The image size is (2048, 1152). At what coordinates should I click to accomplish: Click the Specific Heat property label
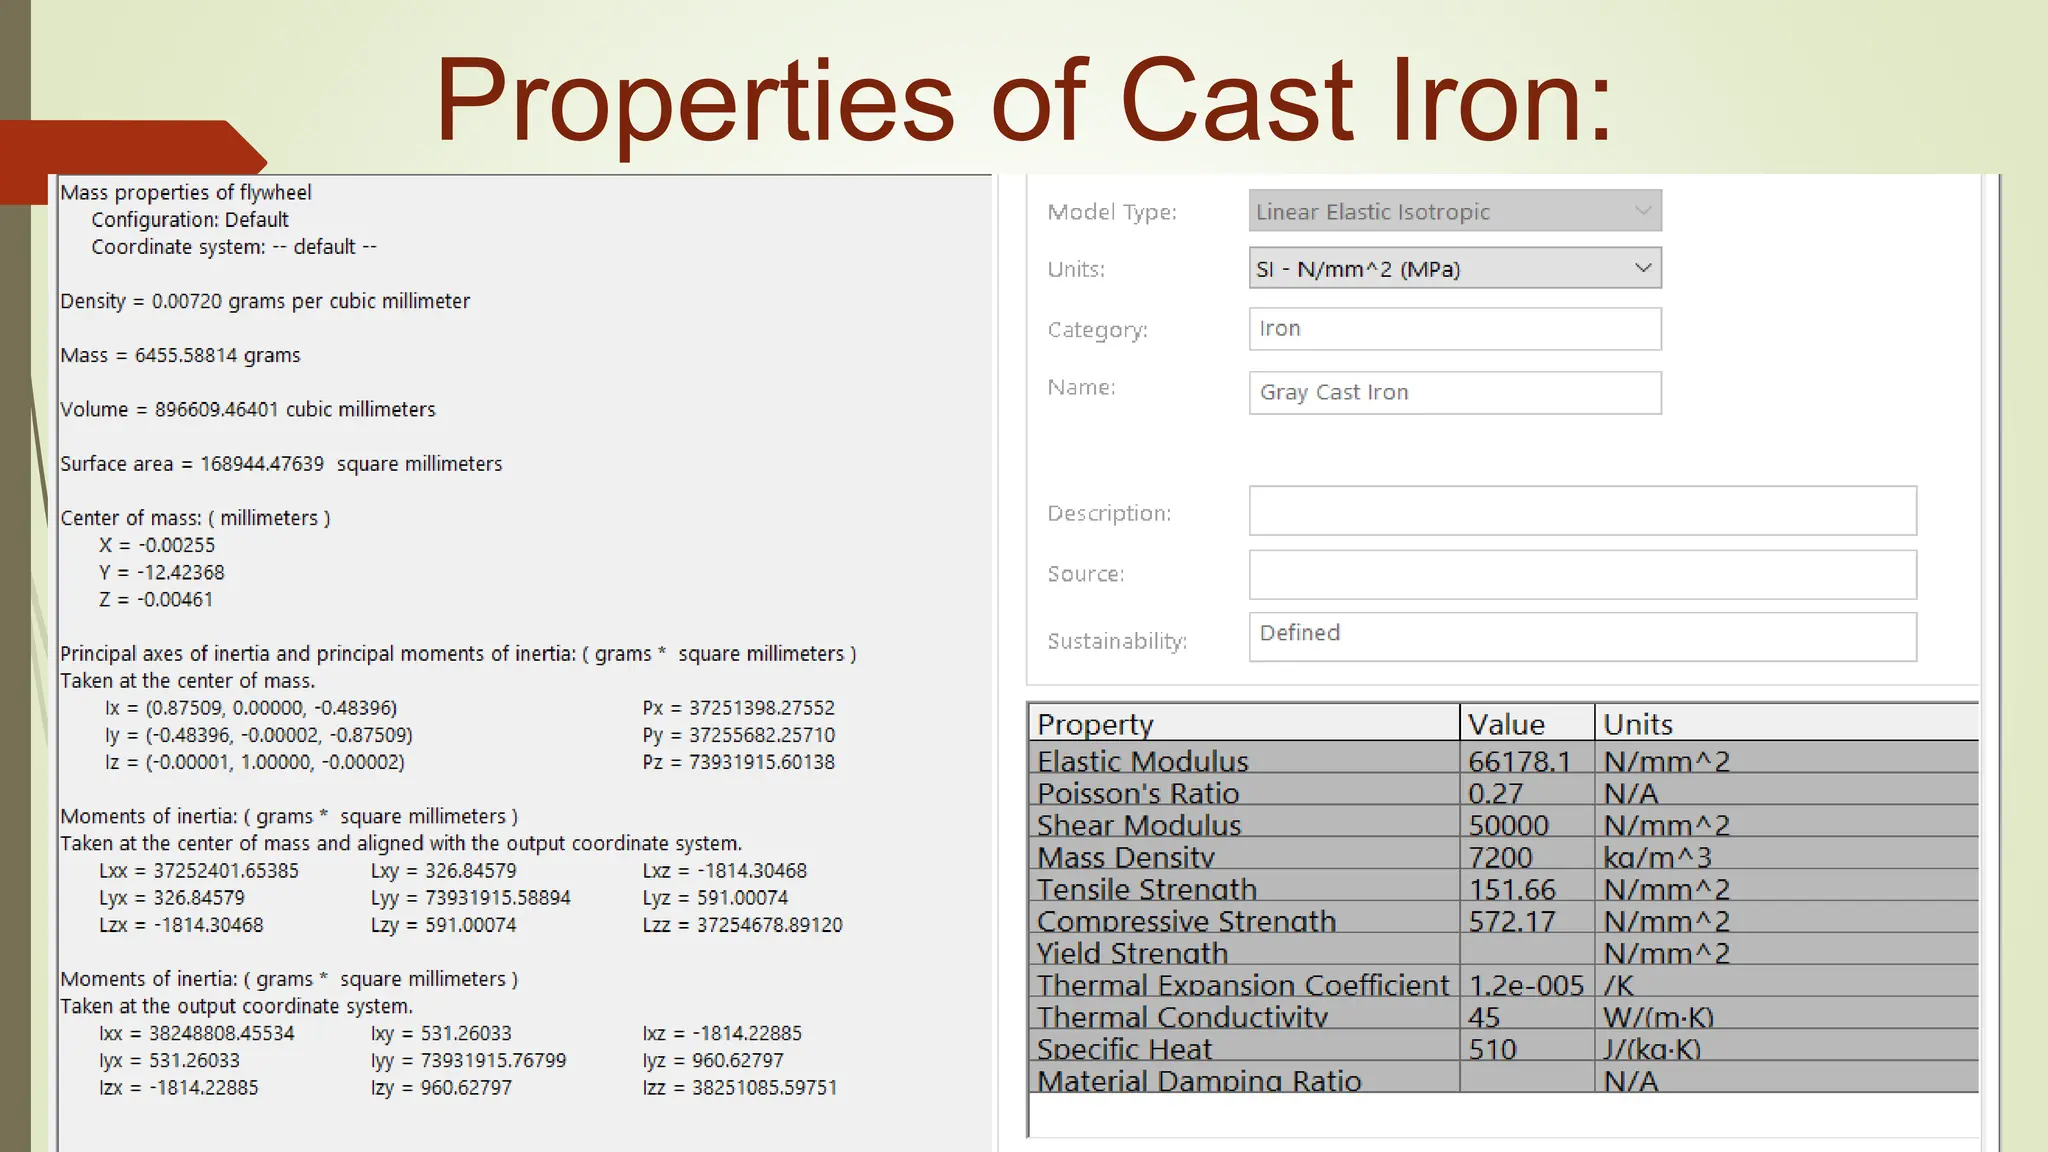point(1124,1049)
